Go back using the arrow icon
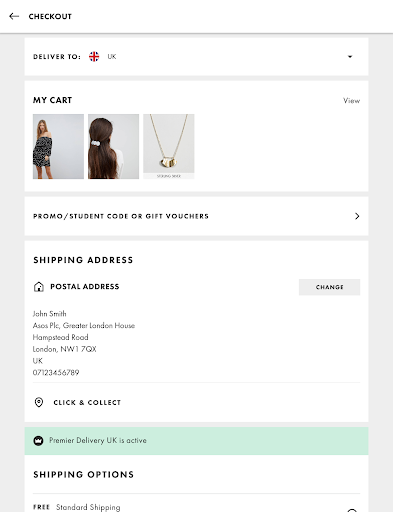Image resolution: width=393 pixels, height=512 pixels. (14, 16)
